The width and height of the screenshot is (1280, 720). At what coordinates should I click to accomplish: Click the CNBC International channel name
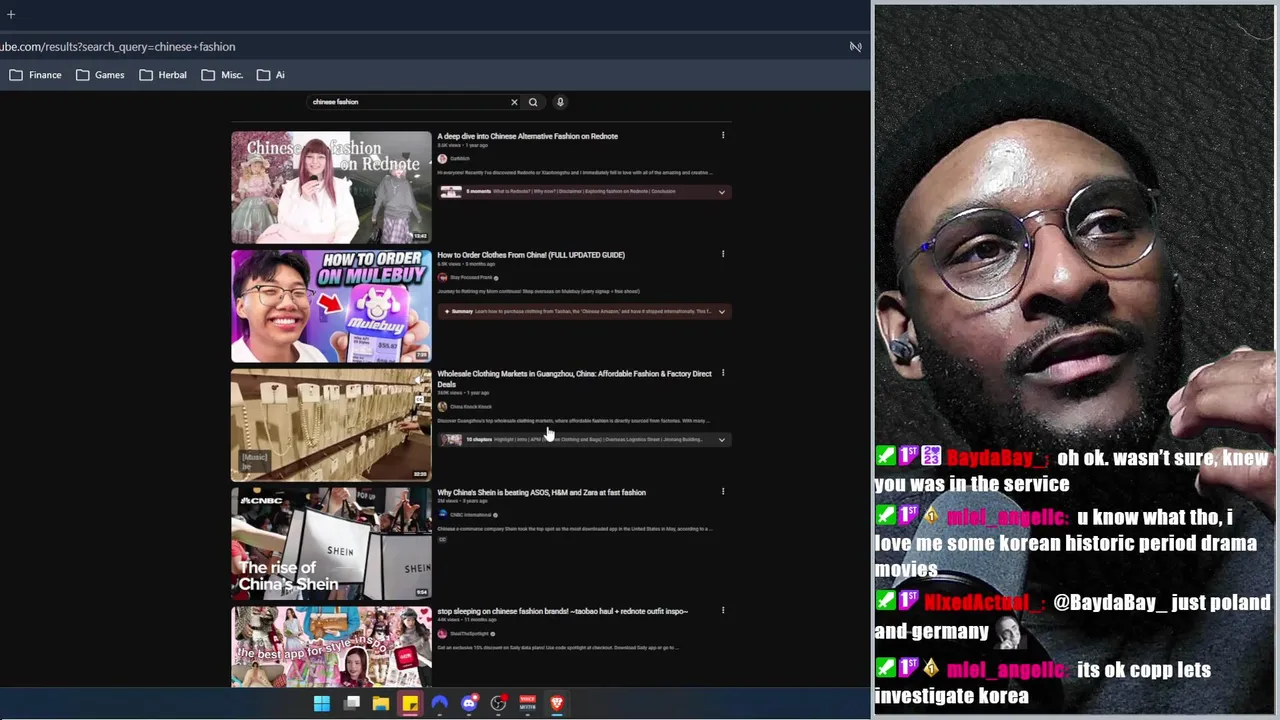pyautogui.click(x=470, y=514)
